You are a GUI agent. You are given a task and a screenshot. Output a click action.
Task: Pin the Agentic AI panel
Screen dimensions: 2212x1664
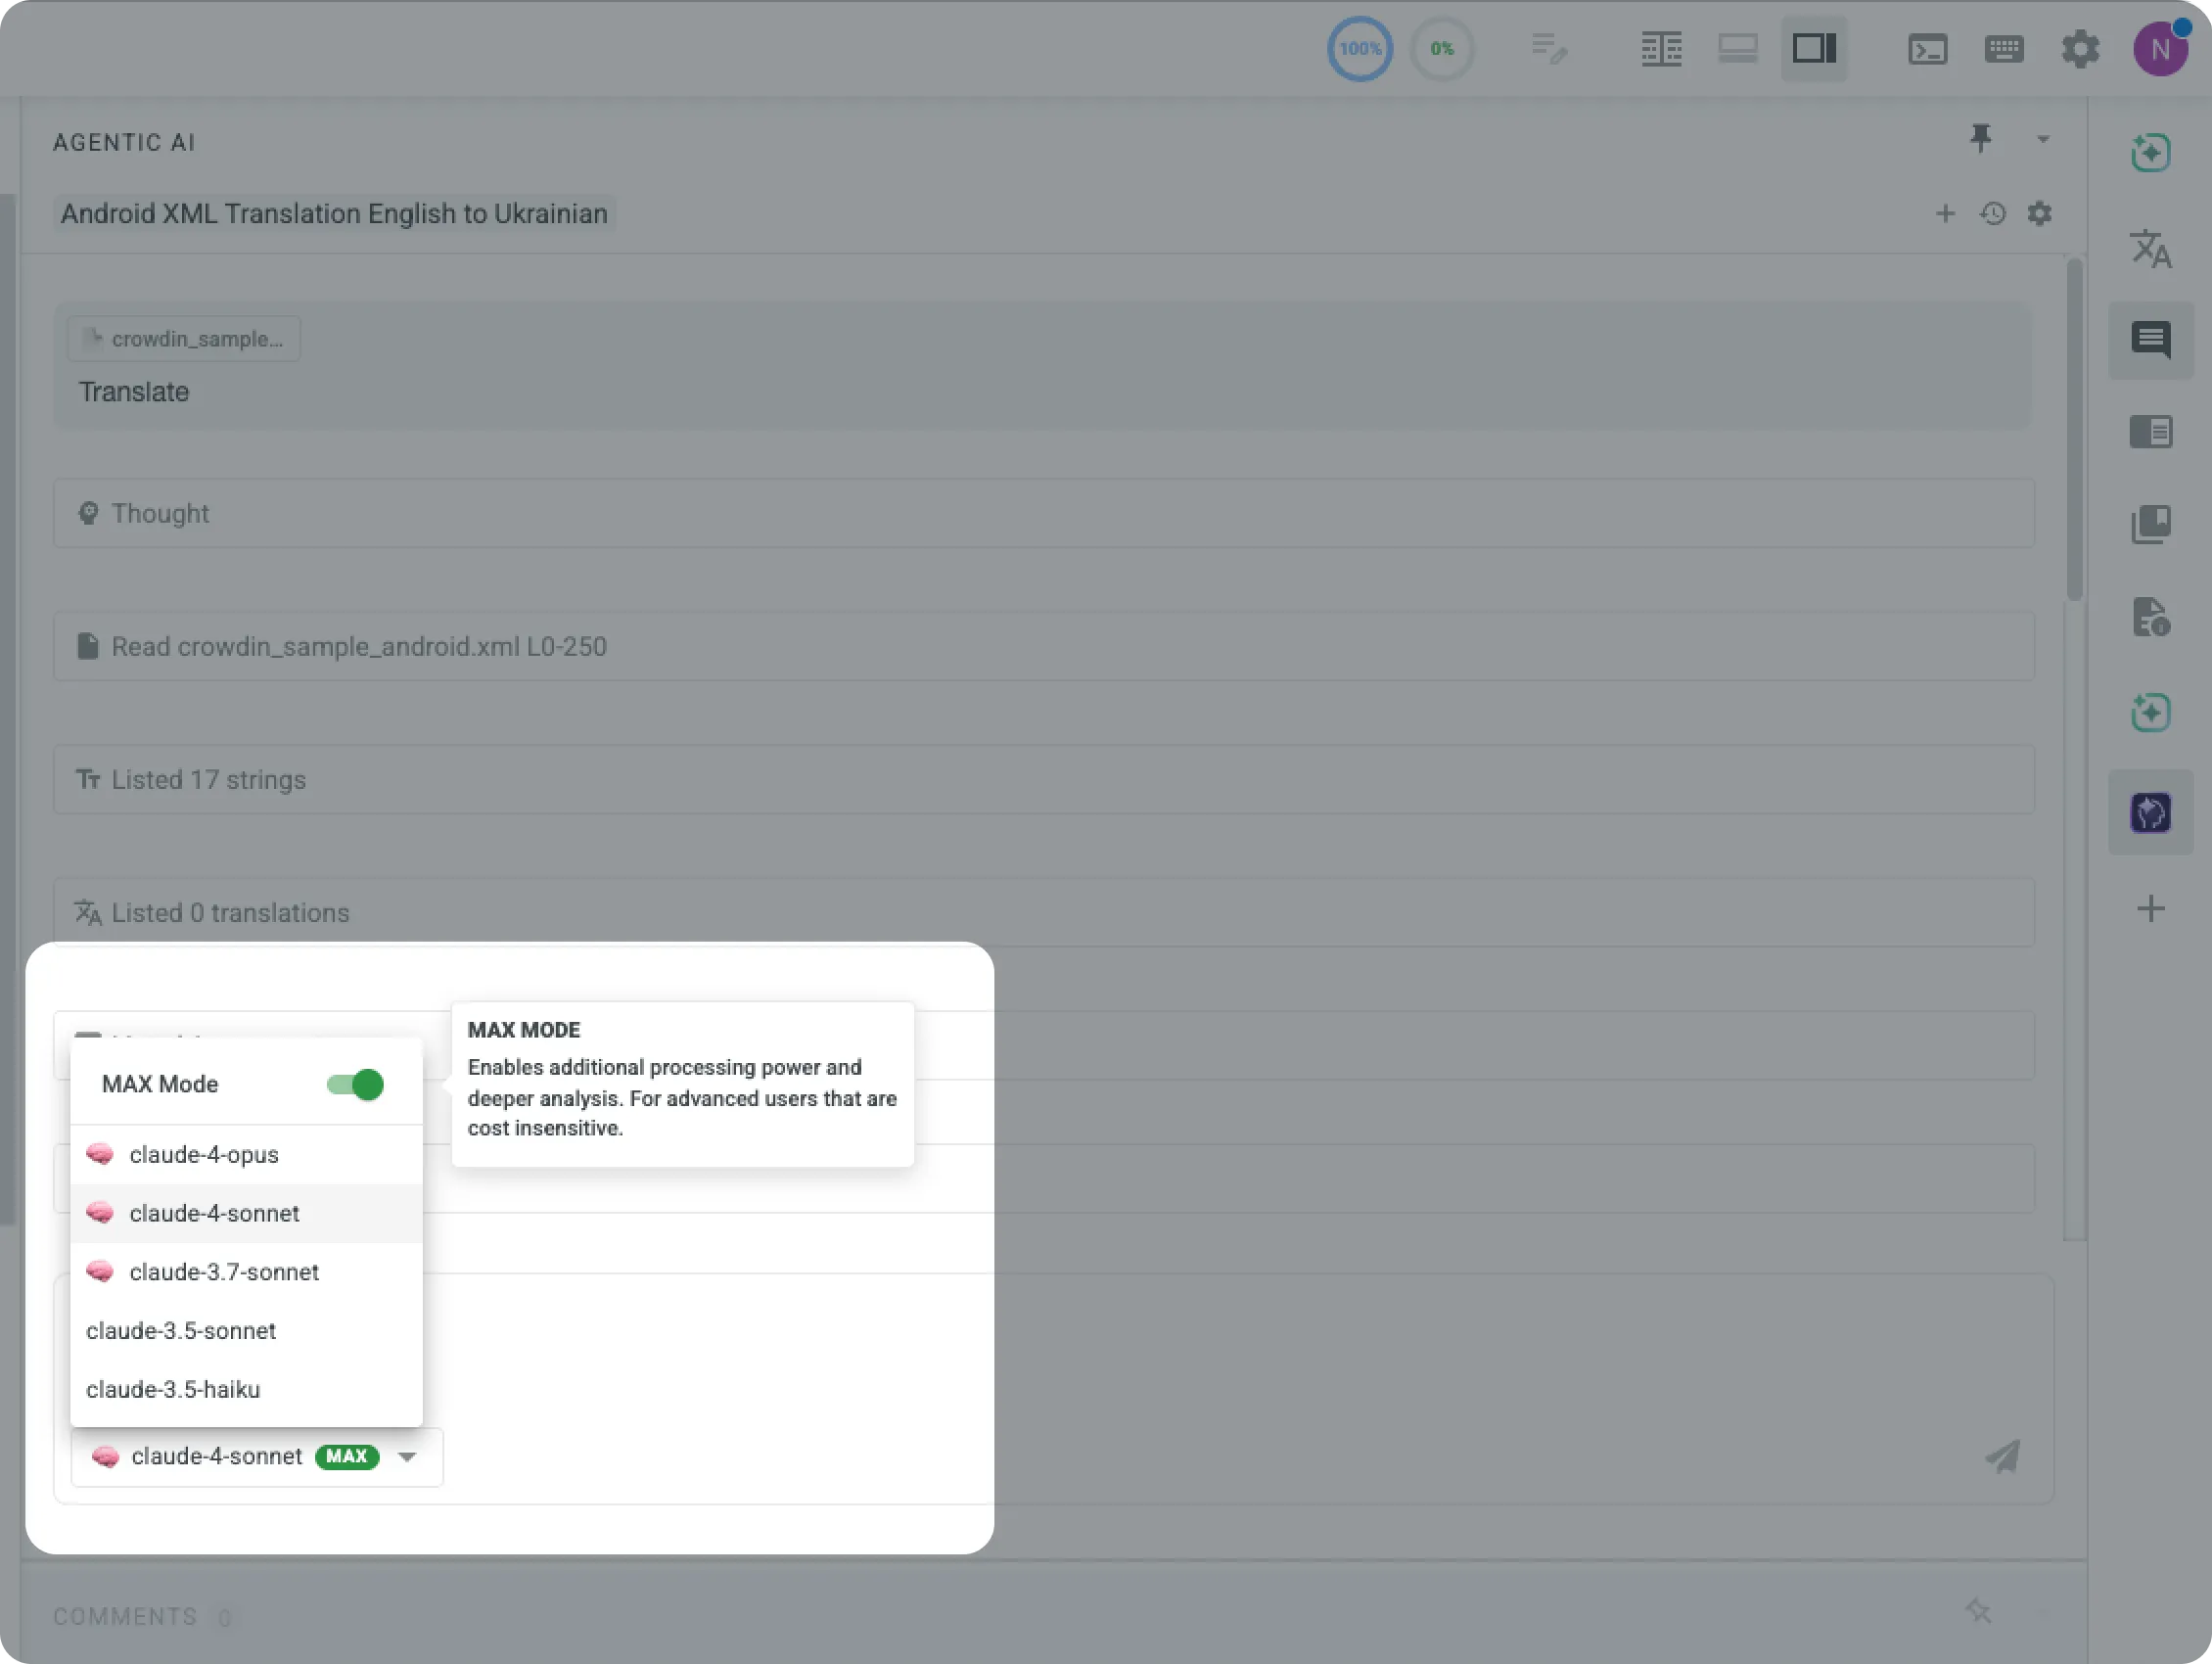(x=1980, y=138)
